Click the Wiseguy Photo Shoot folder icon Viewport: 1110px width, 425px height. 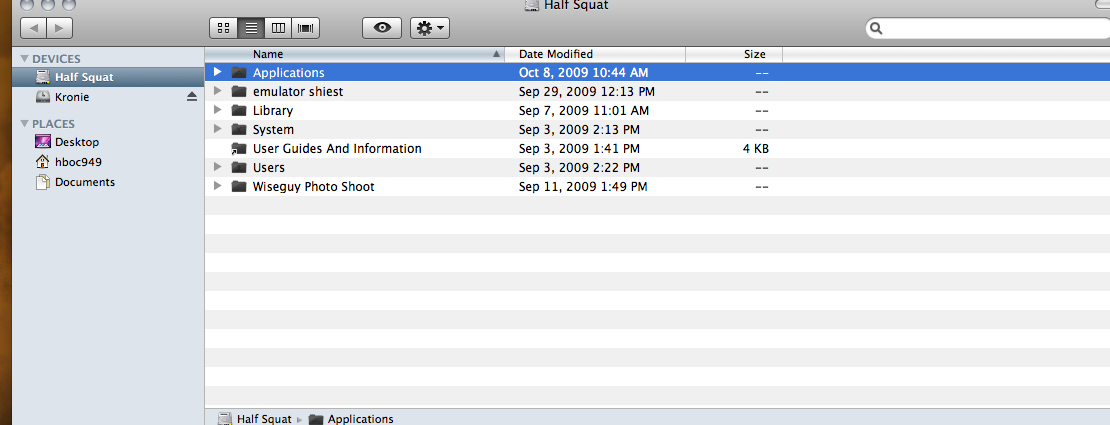(239, 187)
